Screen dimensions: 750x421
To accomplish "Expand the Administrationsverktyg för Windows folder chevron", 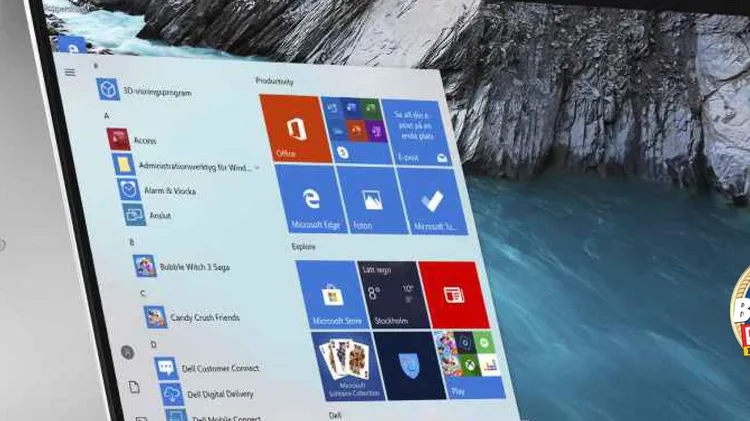I will [257, 168].
